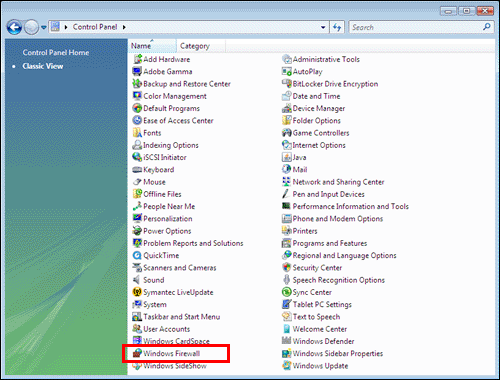Open the QuickTime icon
The width and height of the screenshot is (500, 380).
click(137, 255)
